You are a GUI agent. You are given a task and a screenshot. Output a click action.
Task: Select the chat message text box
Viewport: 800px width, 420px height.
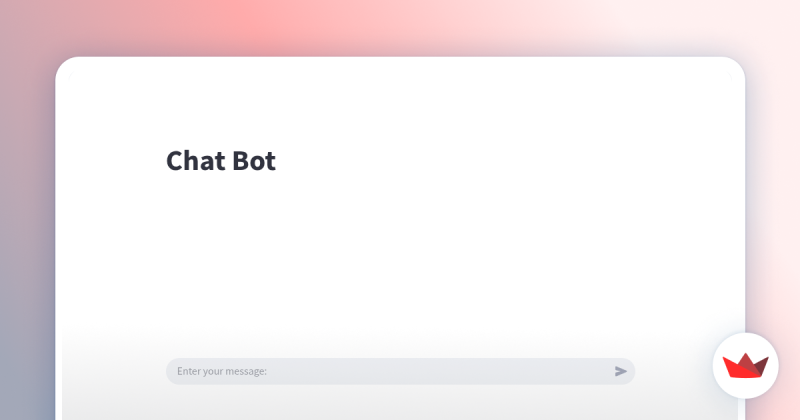[x=400, y=372]
